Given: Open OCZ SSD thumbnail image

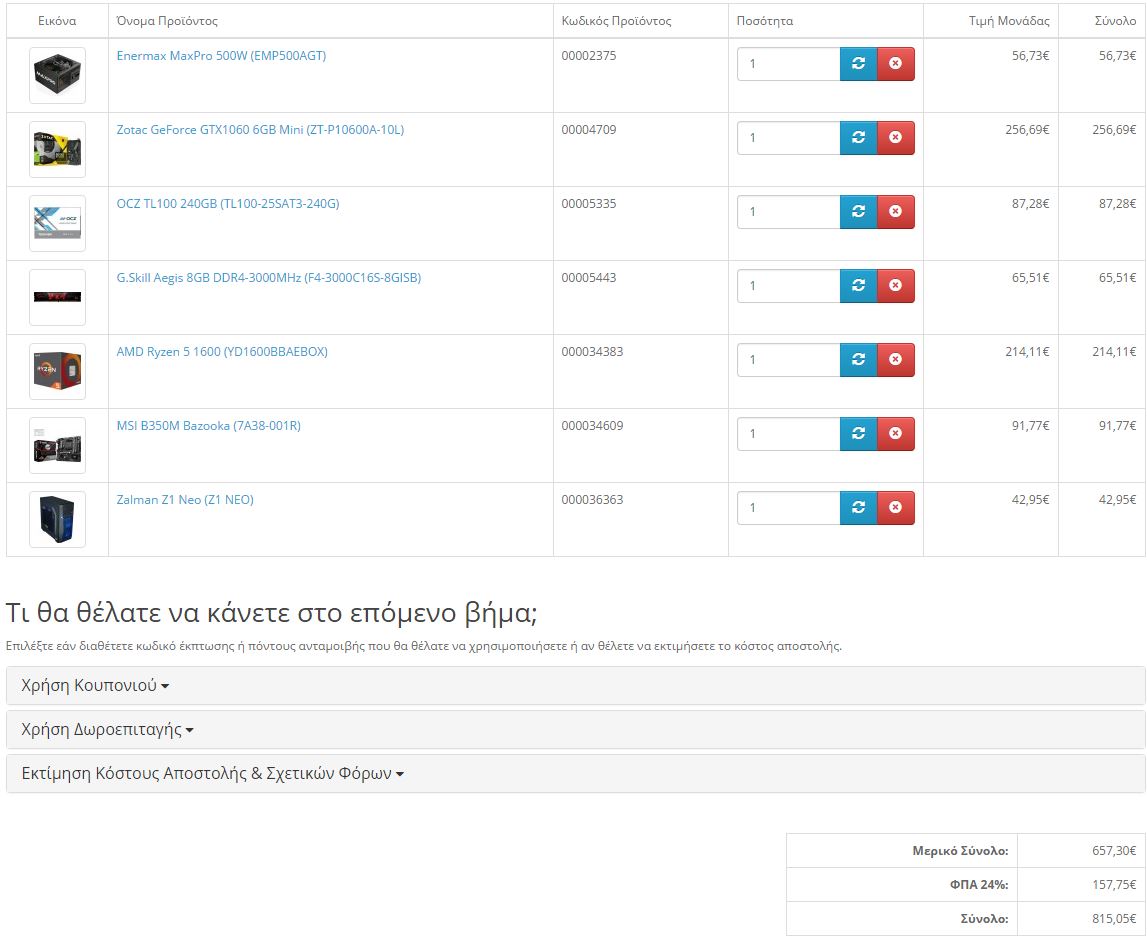Looking at the screenshot, I should click(x=57, y=223).
